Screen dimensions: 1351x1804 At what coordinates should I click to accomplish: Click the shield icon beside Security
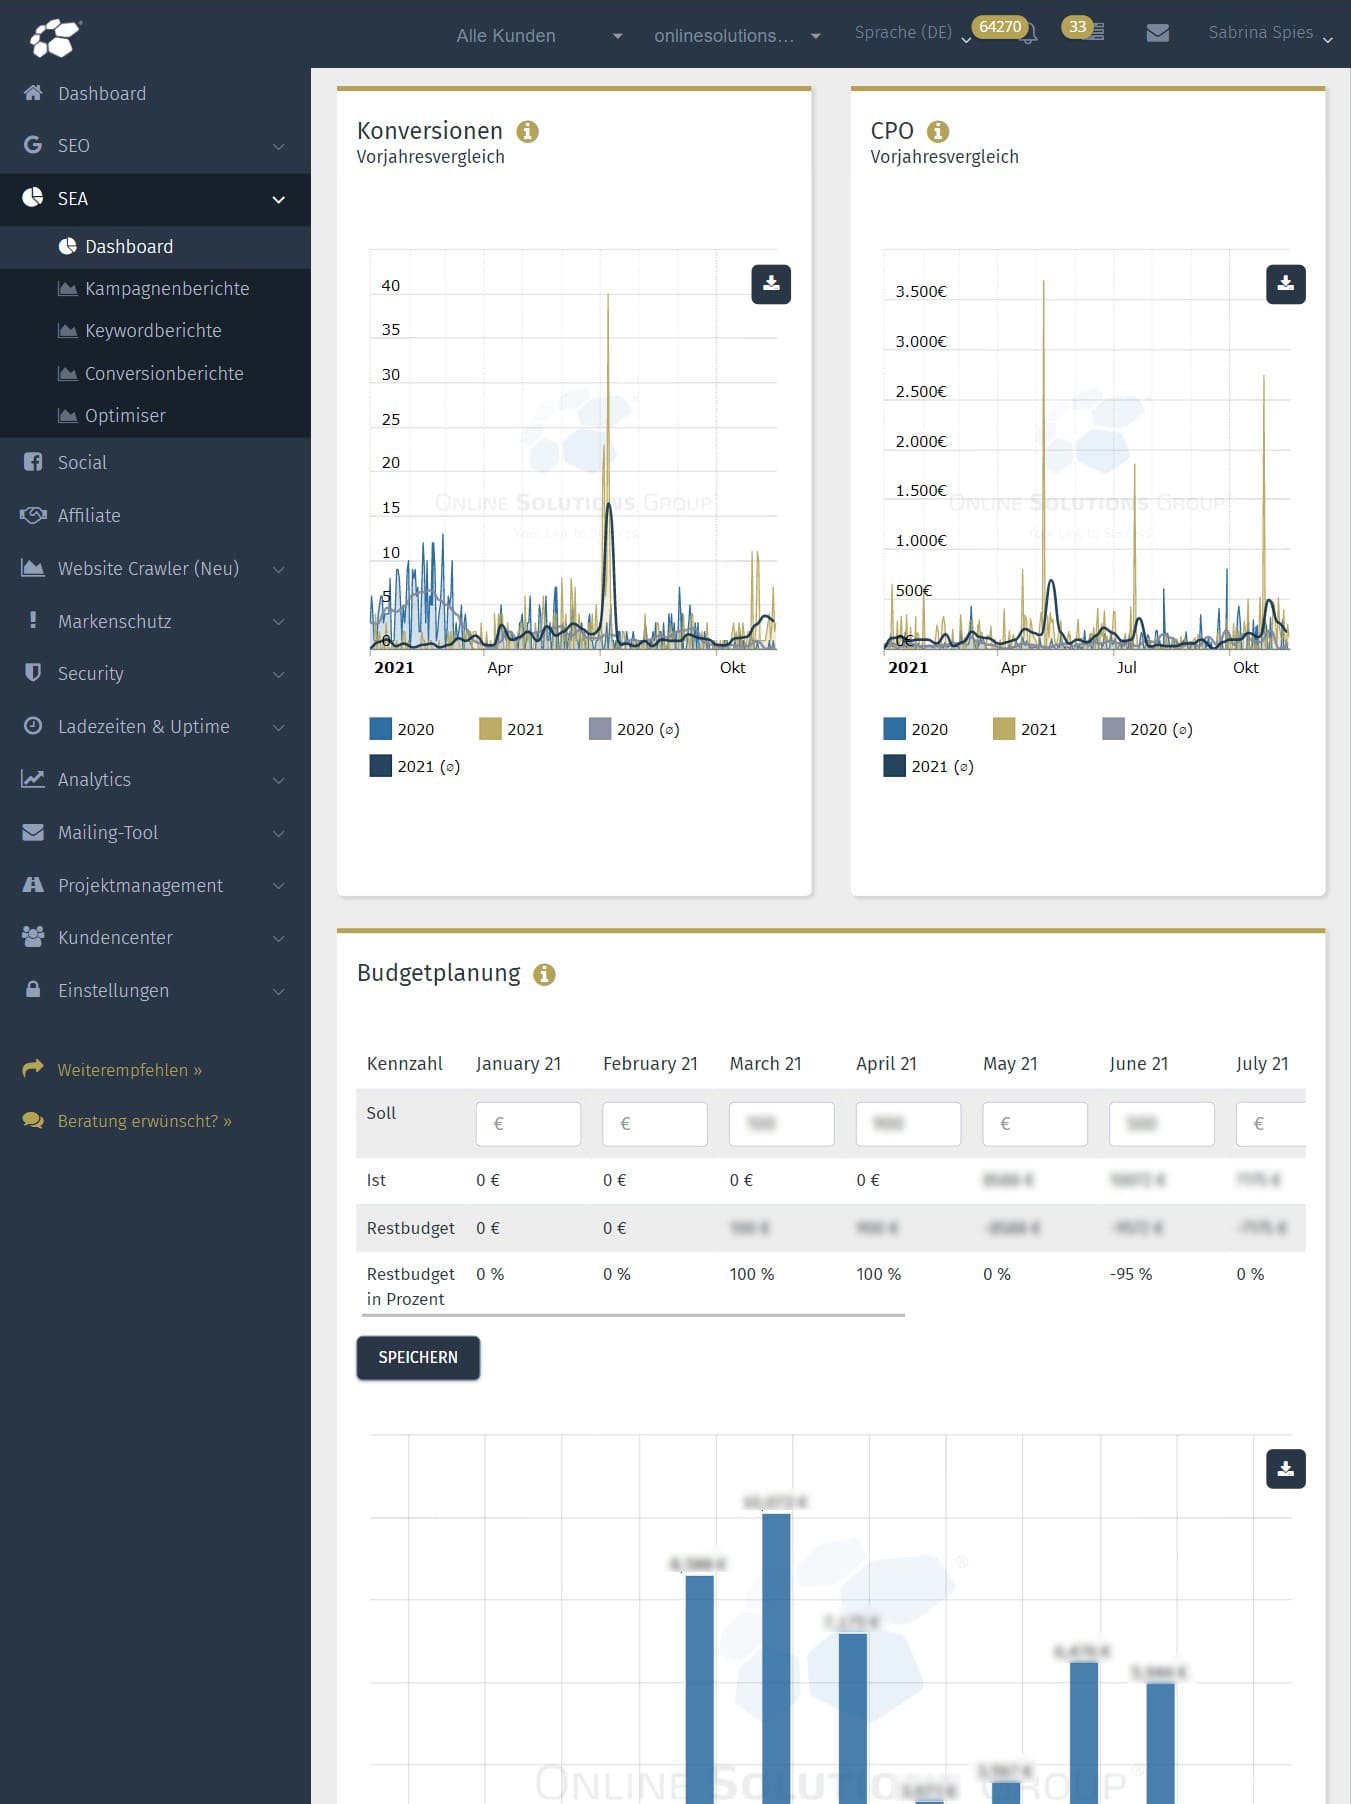33,673
